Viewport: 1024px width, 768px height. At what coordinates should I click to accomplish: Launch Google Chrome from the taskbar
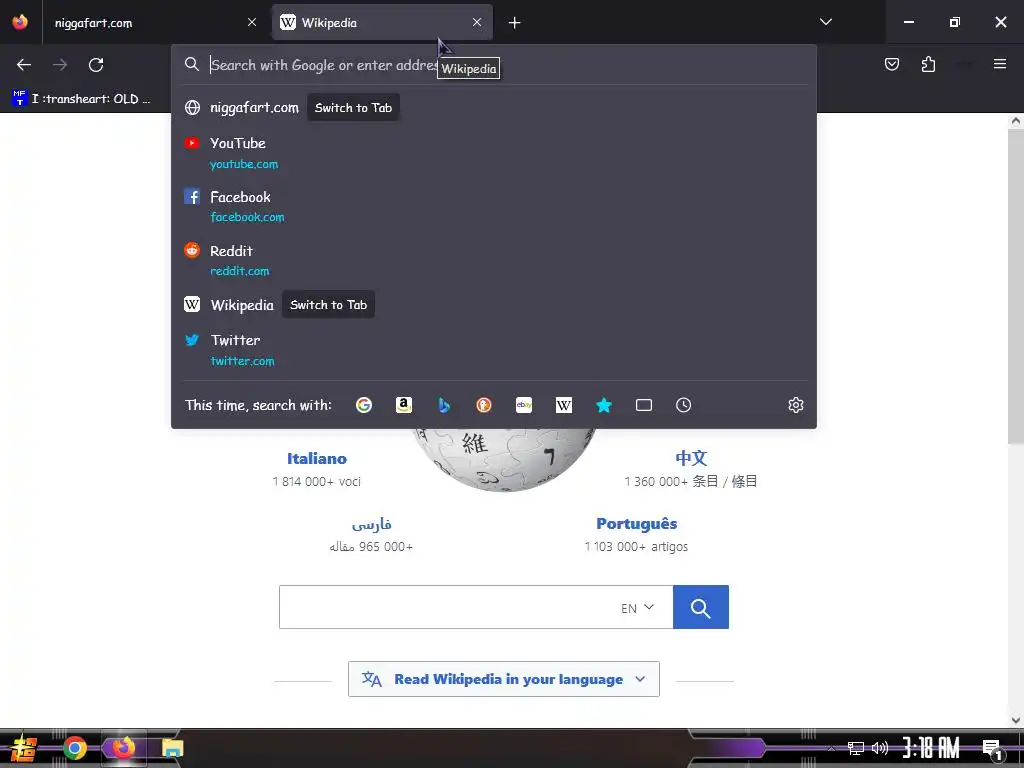(x=74, y=748)
